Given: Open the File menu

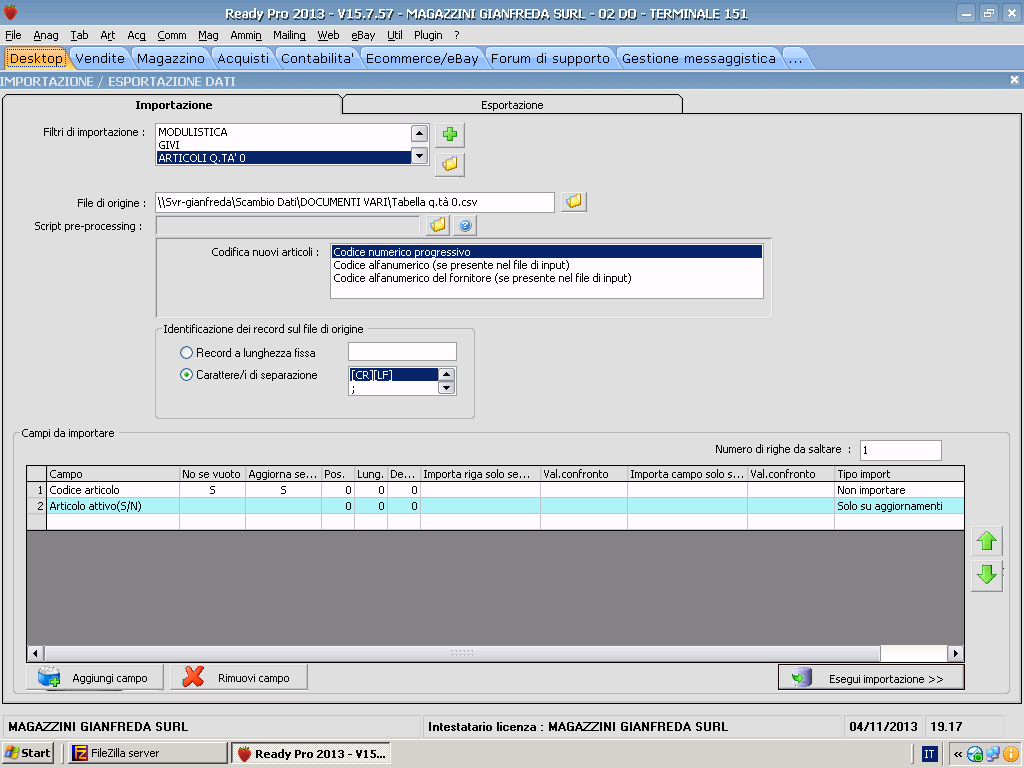Looking at the screenshot, I should [x=13, y=35].
